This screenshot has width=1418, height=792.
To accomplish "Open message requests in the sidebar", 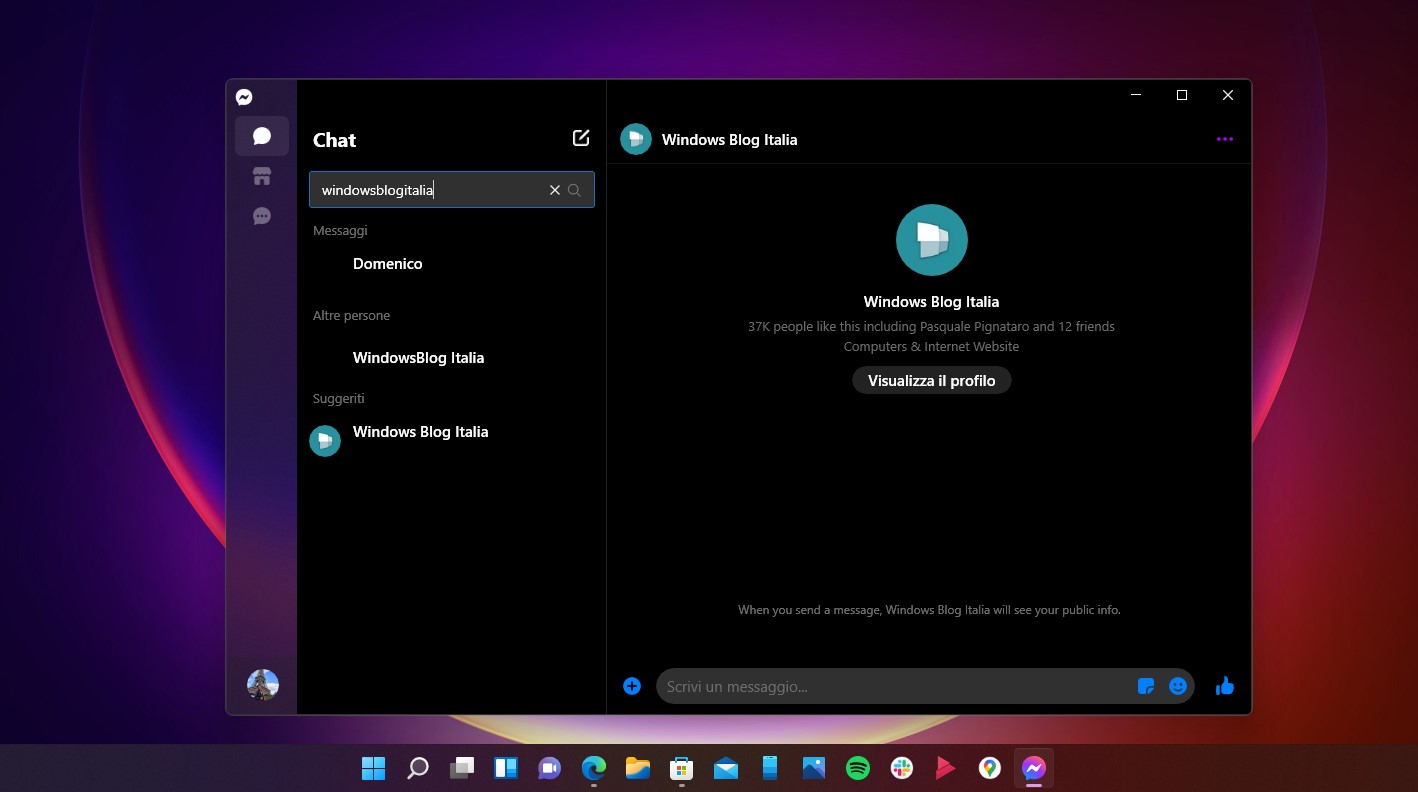I will point(262,216).
